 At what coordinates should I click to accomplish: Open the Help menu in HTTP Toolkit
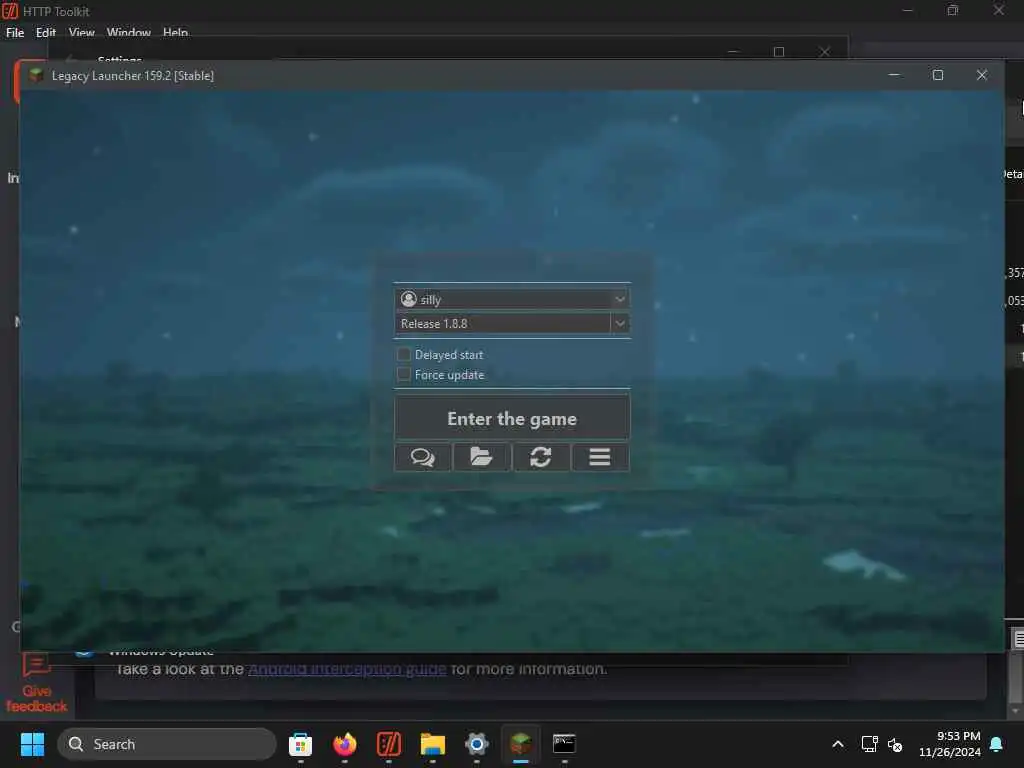coord(175,32)
